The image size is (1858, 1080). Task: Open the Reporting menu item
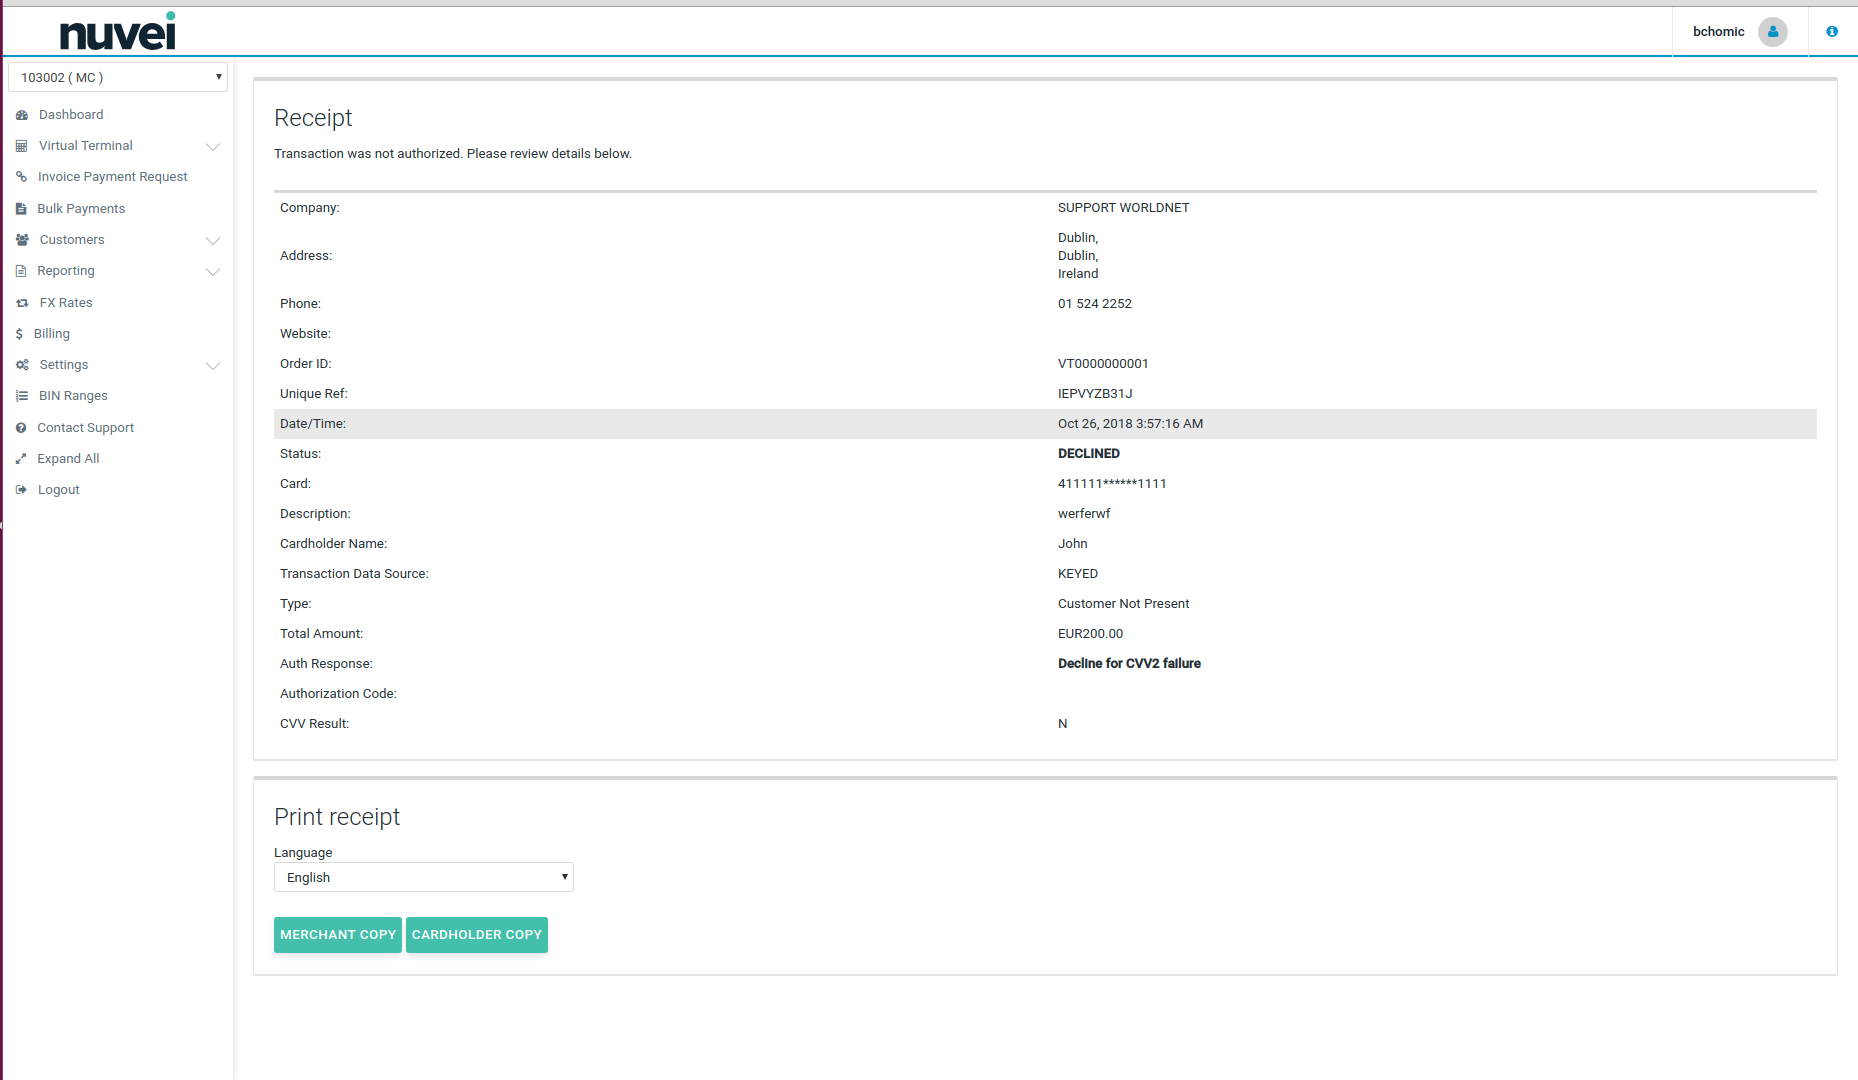click(x=66, y=271)
